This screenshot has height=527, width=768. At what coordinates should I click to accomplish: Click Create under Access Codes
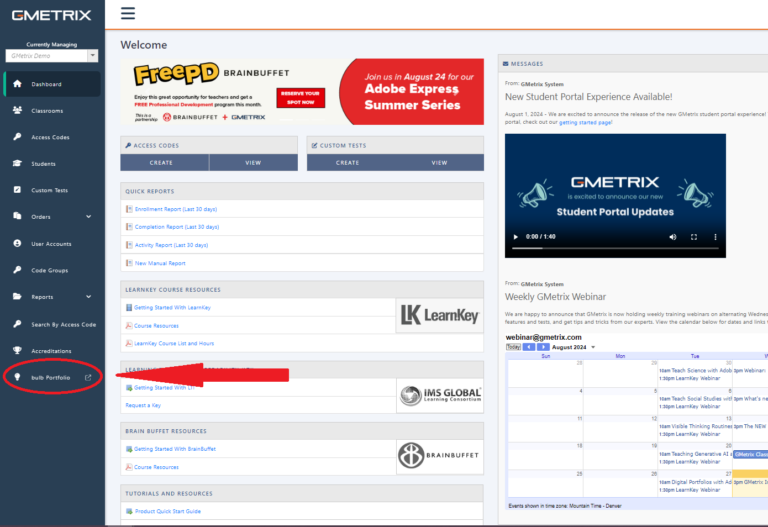tap(164, 162)
